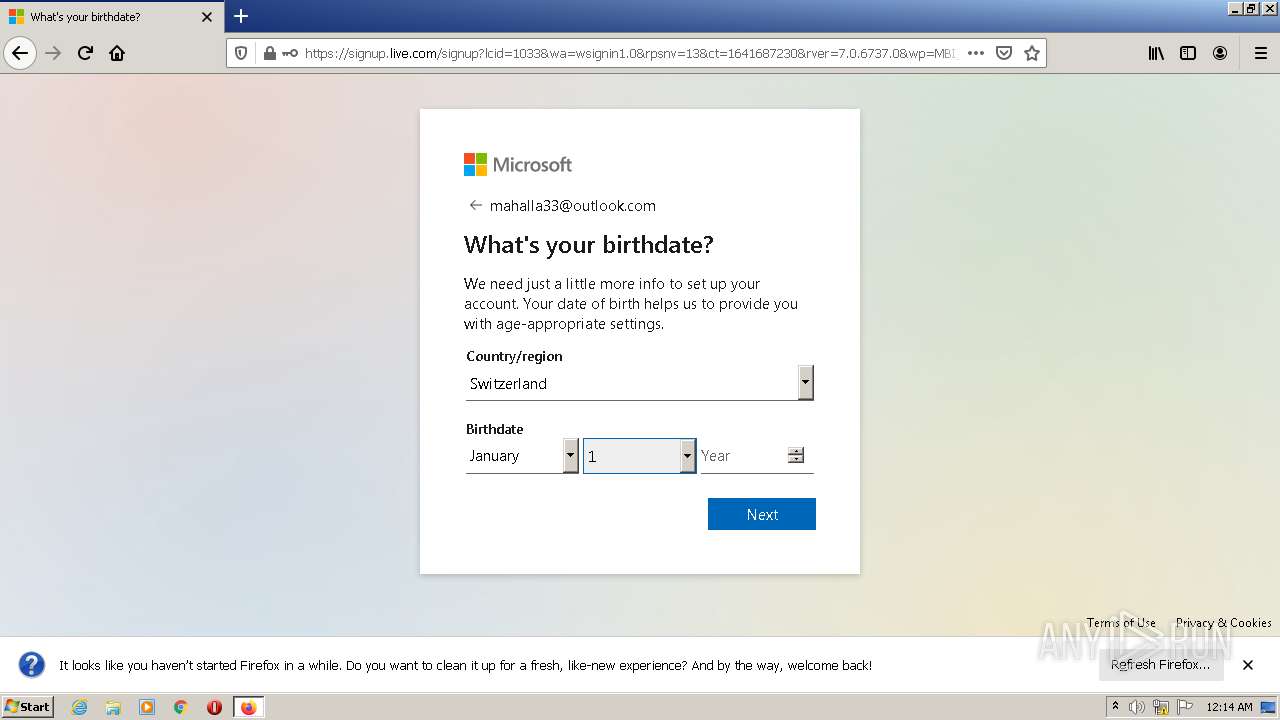The image size is (1280, 720).
Task: Open the Firefox home page
Action: (x=117, y=53)
